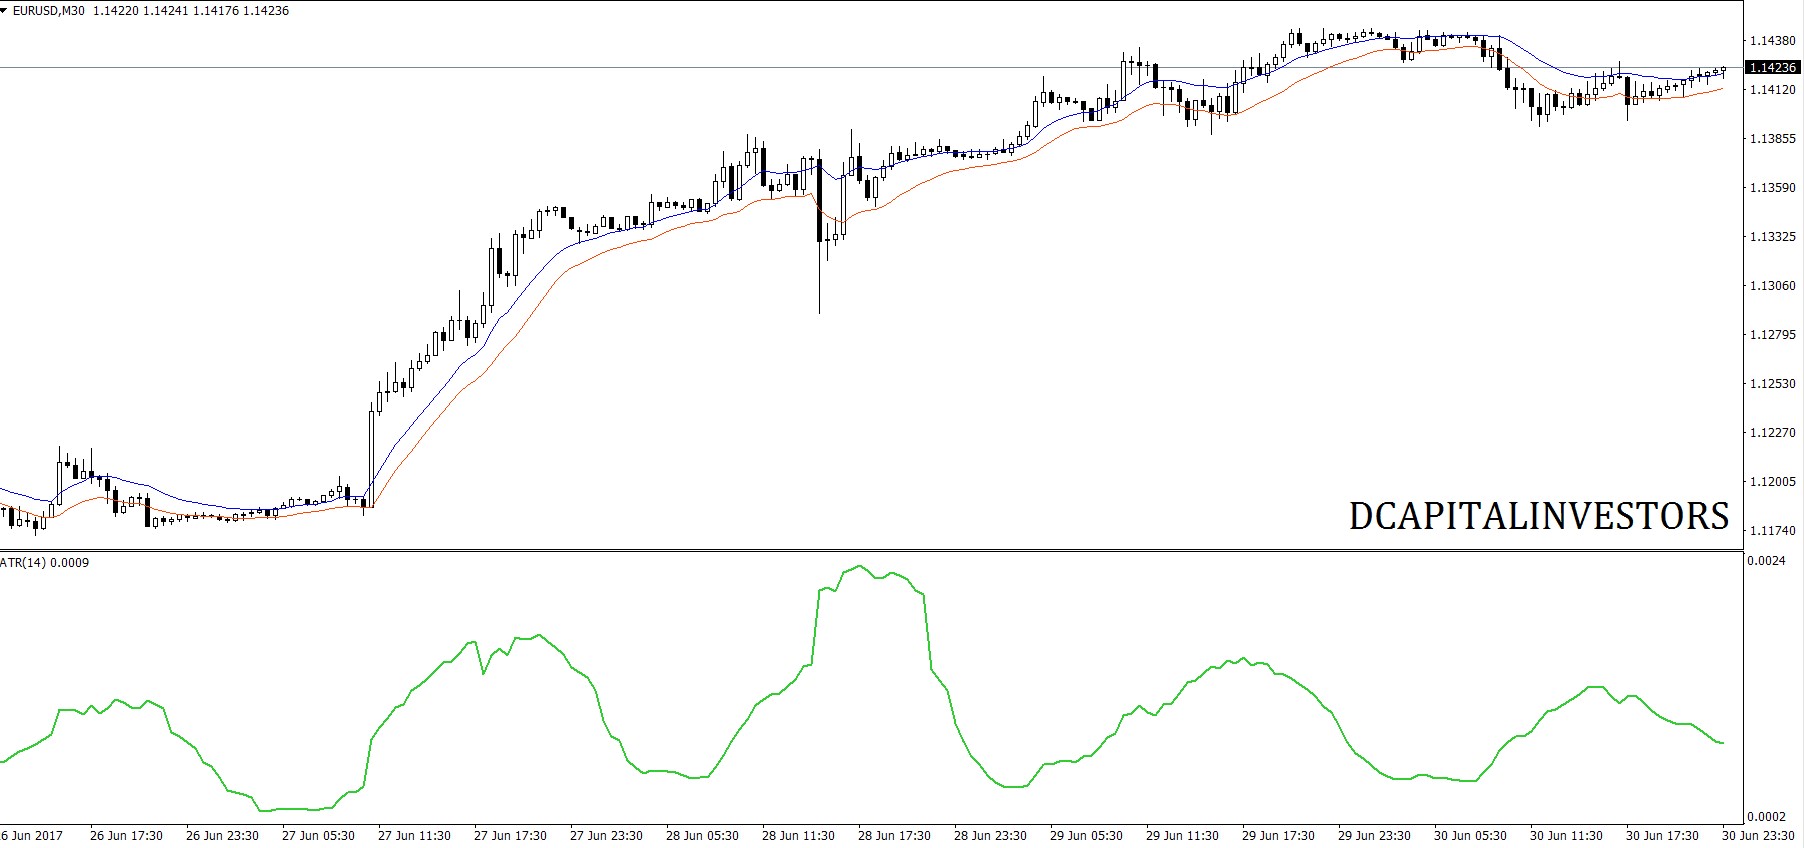This screenshot has height=848, width=1804.
Task: Select the ATR(14) 0.0009 indicator label
Action: point(45,563)
